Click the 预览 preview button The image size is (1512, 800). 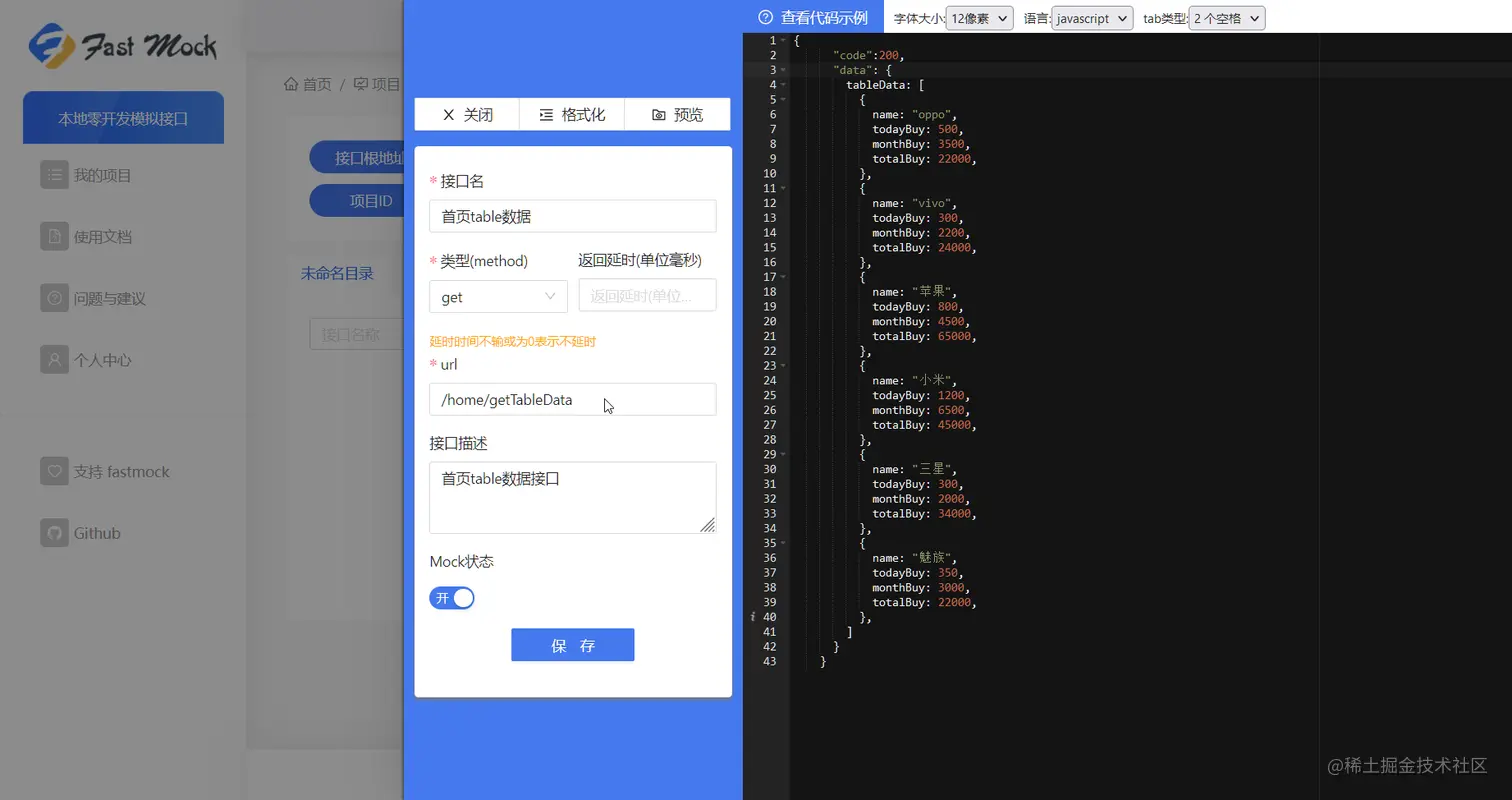click(677, 114)
